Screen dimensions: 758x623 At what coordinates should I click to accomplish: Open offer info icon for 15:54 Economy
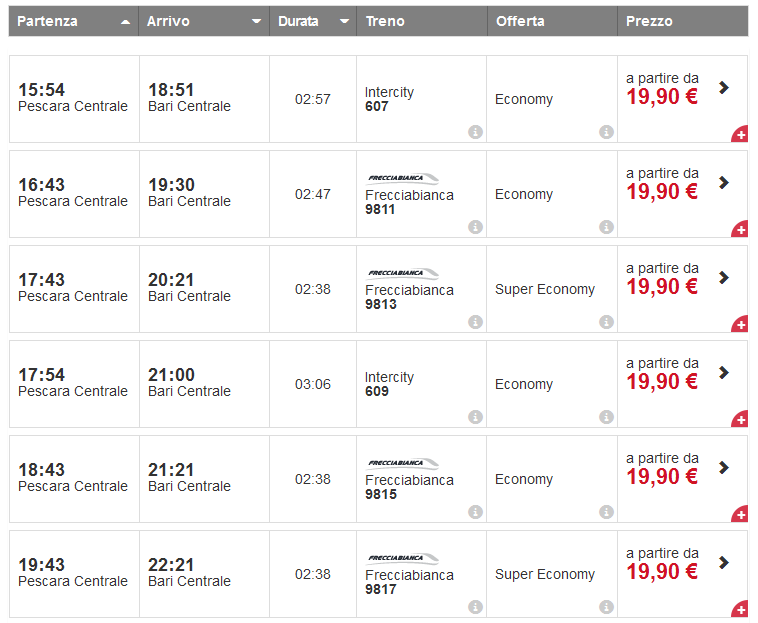click(x=606, y=132)
